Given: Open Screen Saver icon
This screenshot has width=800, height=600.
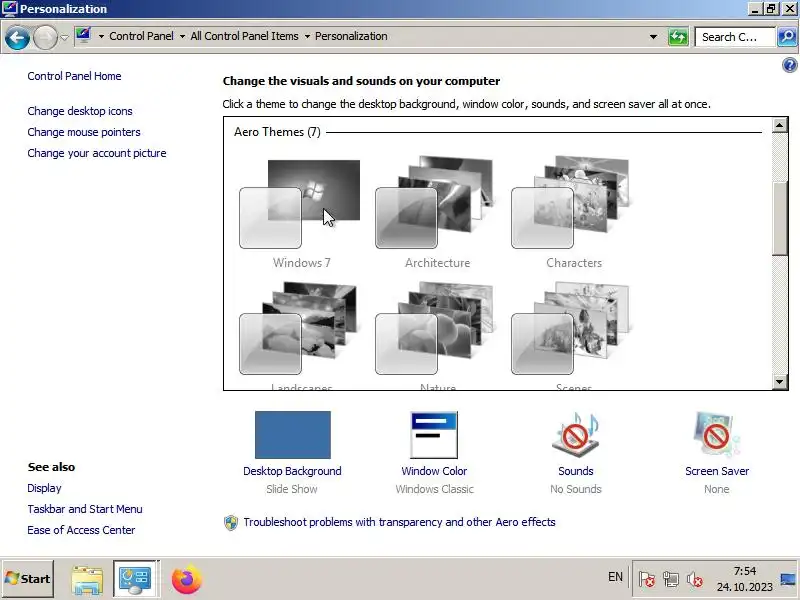Looking at the screenshot, I should (716, 435).
